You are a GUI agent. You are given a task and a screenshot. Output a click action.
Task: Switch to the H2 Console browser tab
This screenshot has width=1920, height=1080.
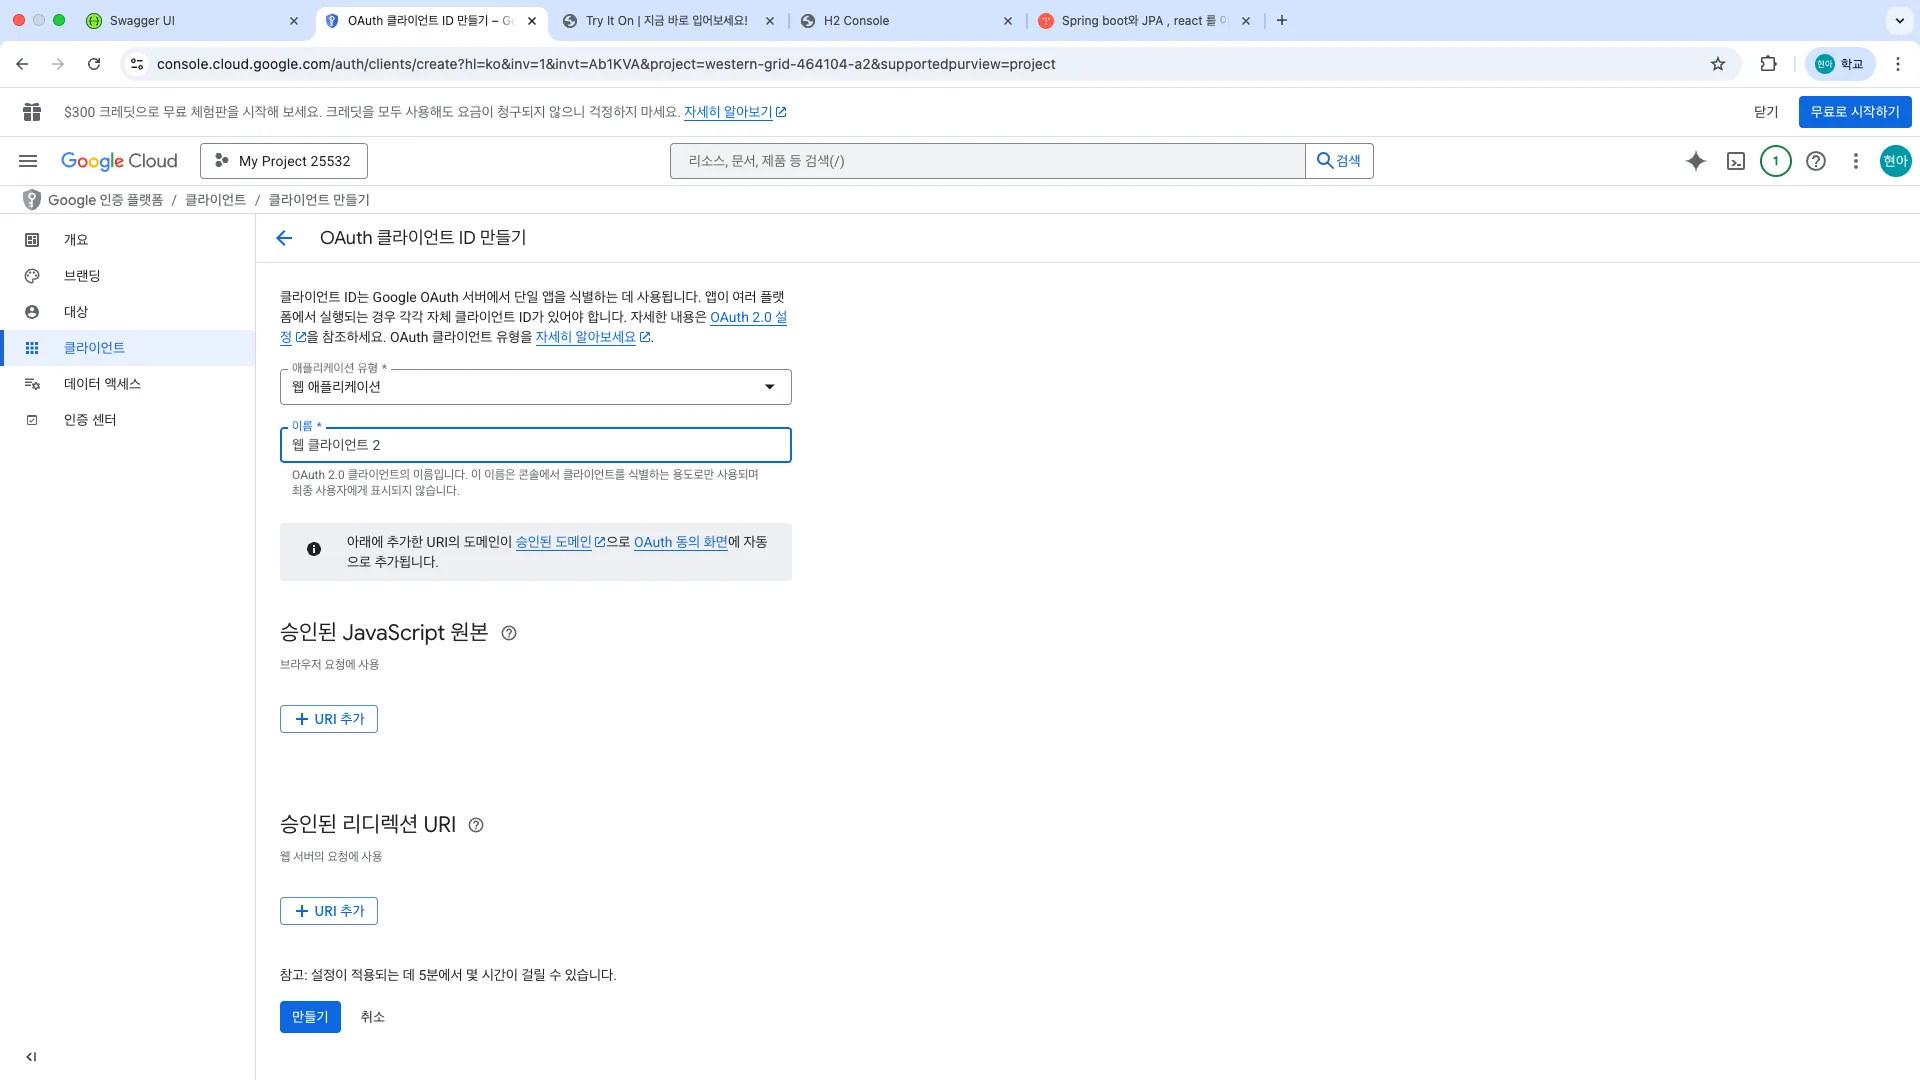[856, 20]
